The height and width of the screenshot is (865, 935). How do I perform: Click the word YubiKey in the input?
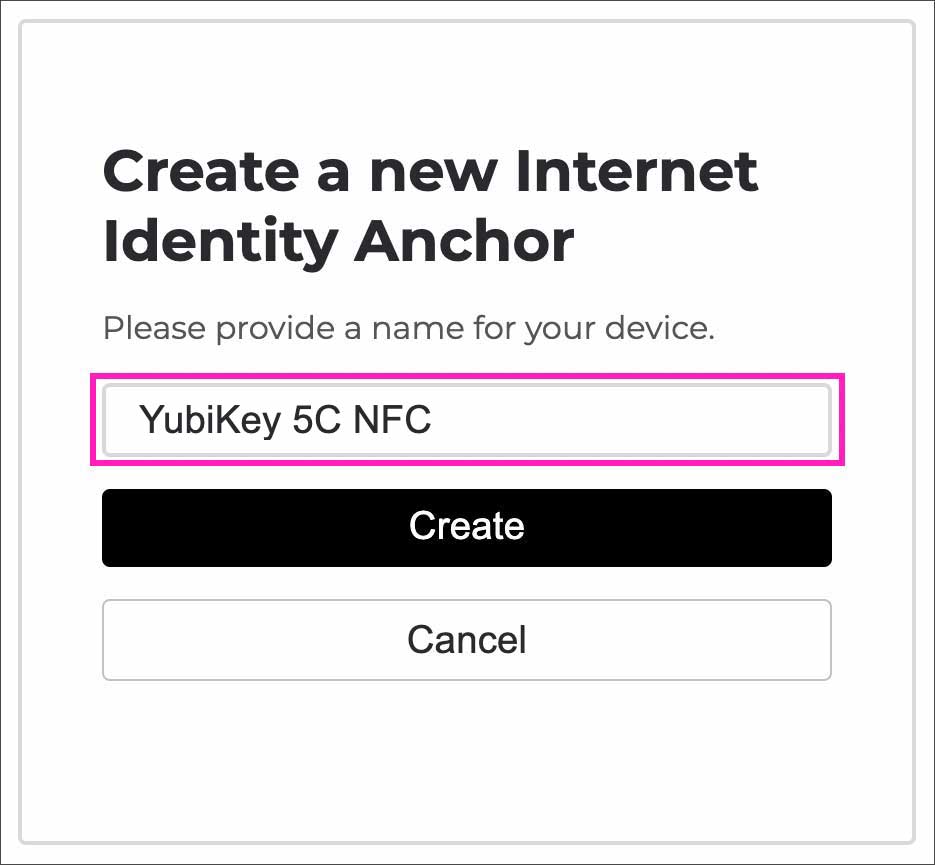tap(210, 420)
